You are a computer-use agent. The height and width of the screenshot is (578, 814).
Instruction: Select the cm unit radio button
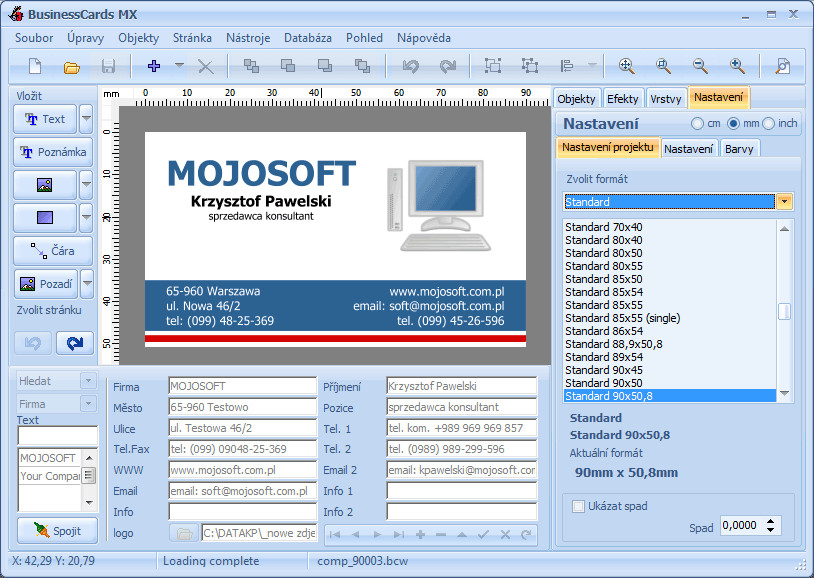[697, 124]
